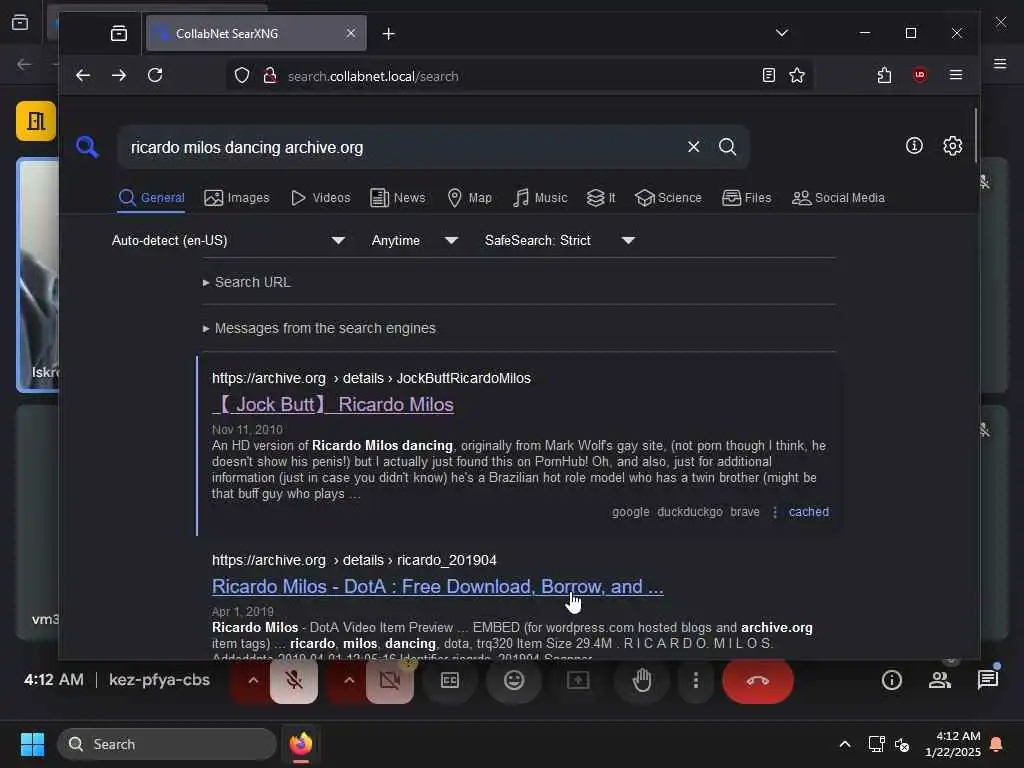1024x768 pixels.
Task: Open the meeting chat panel icon
Action: 988,680
